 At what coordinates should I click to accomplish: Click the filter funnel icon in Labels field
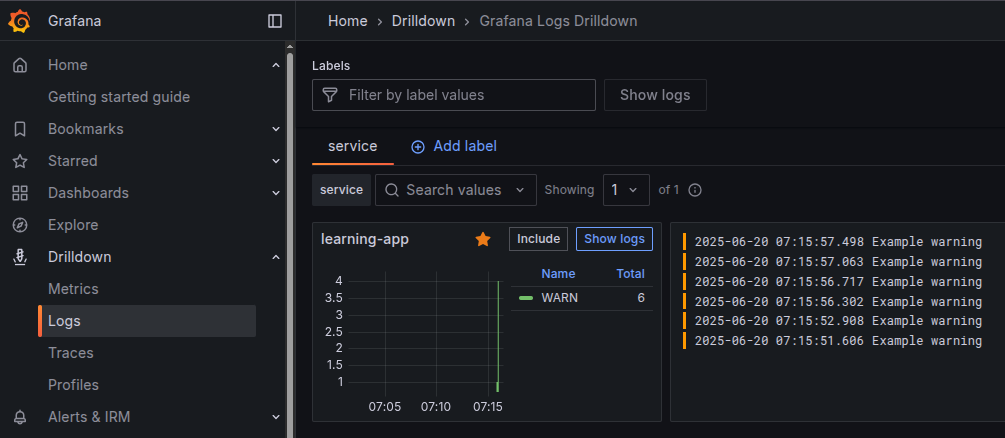329,95
